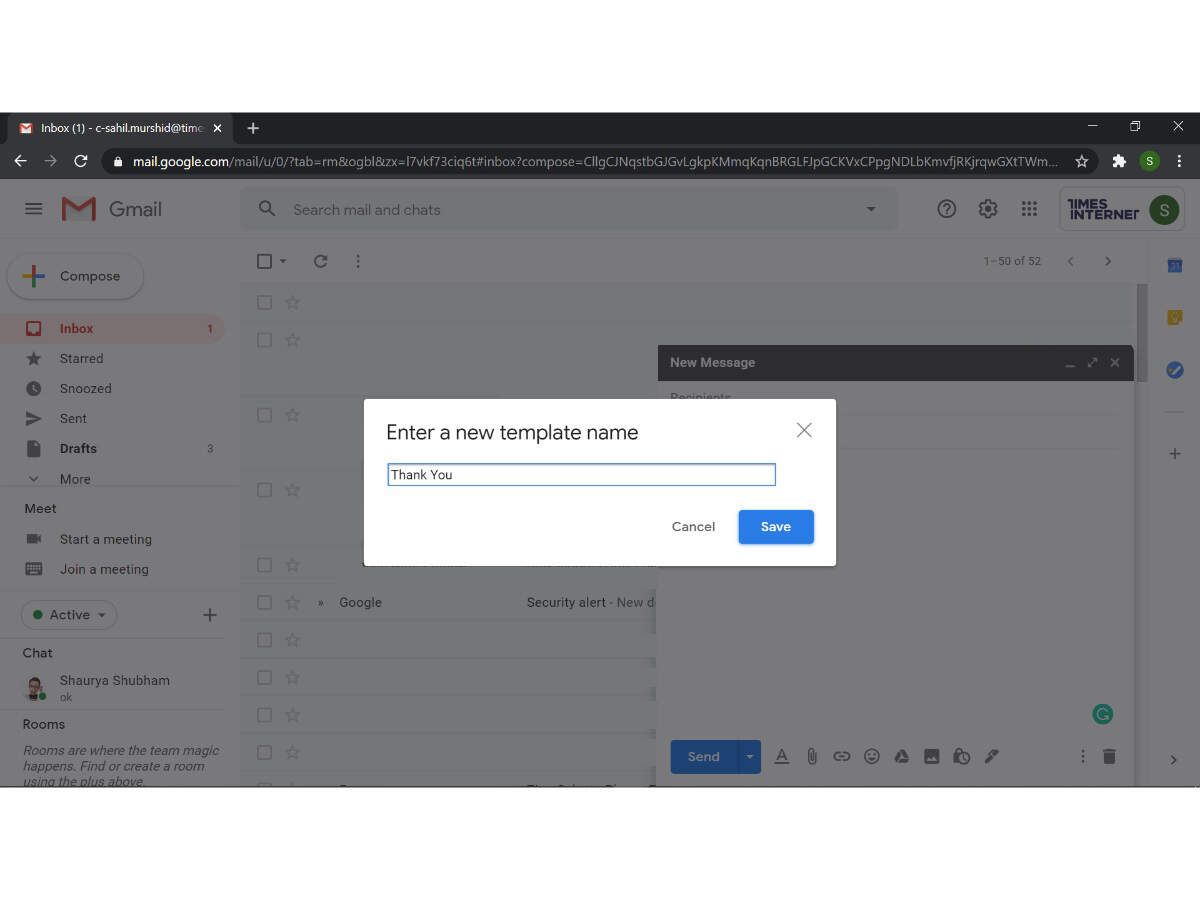Open the Google apps grid

1029,208
